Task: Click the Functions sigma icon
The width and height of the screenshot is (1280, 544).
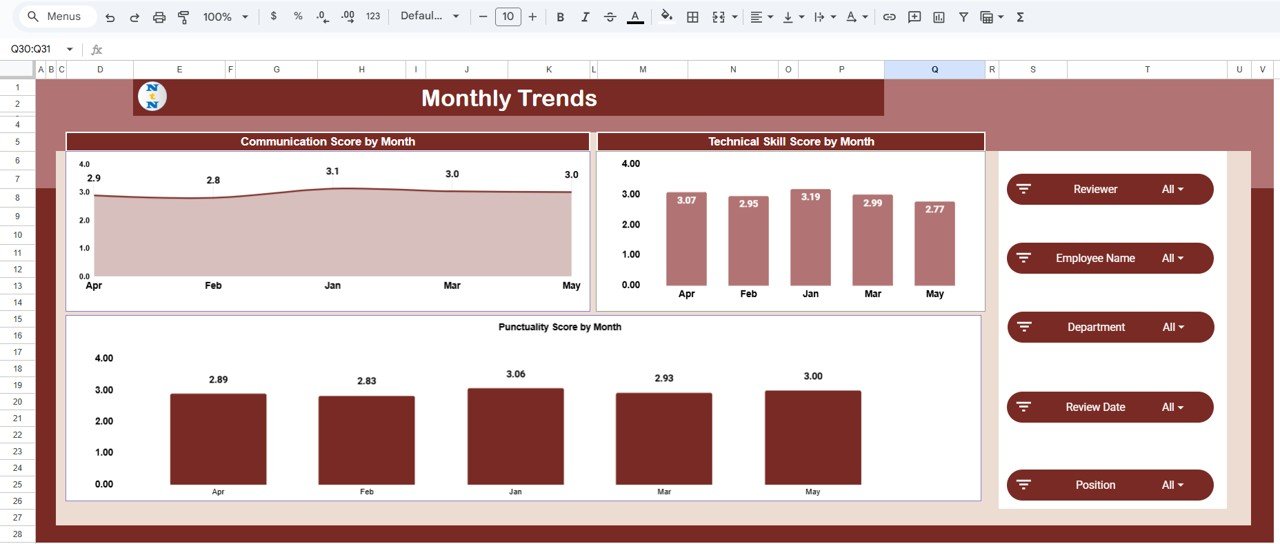Action: pyautogui.click(x=1020, y=17)
